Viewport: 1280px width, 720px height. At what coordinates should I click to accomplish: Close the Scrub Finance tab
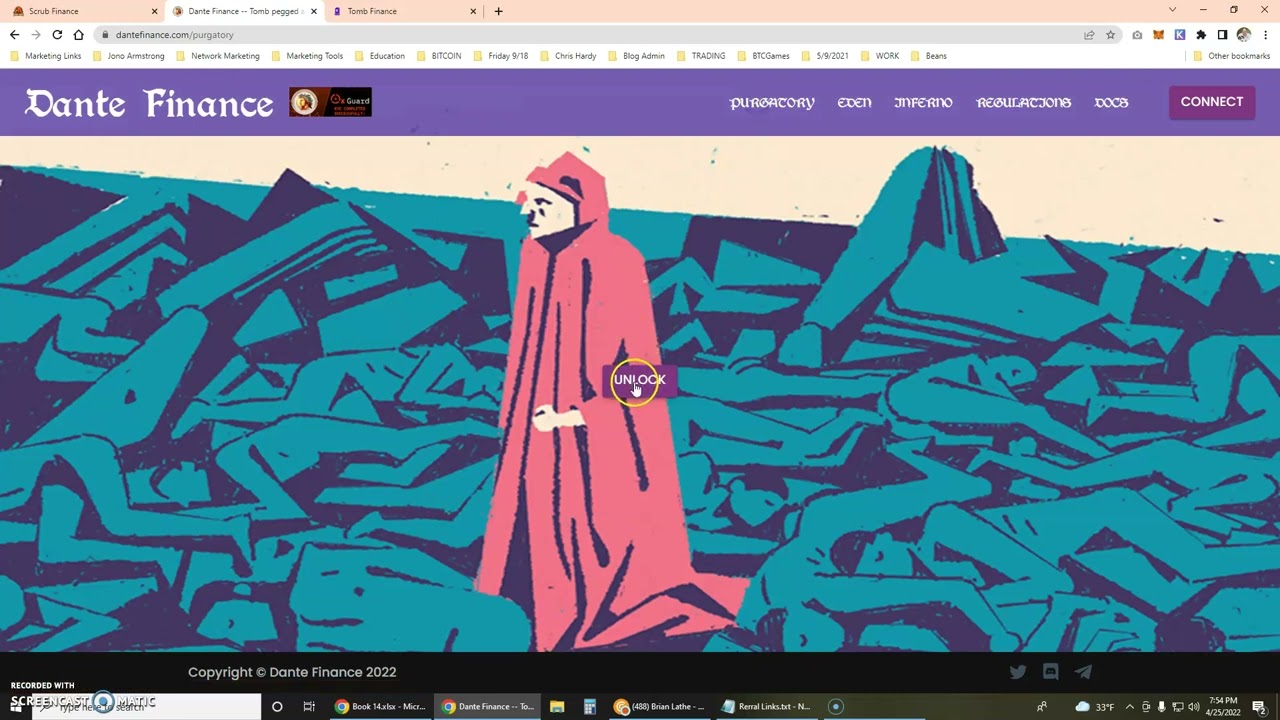155,11
